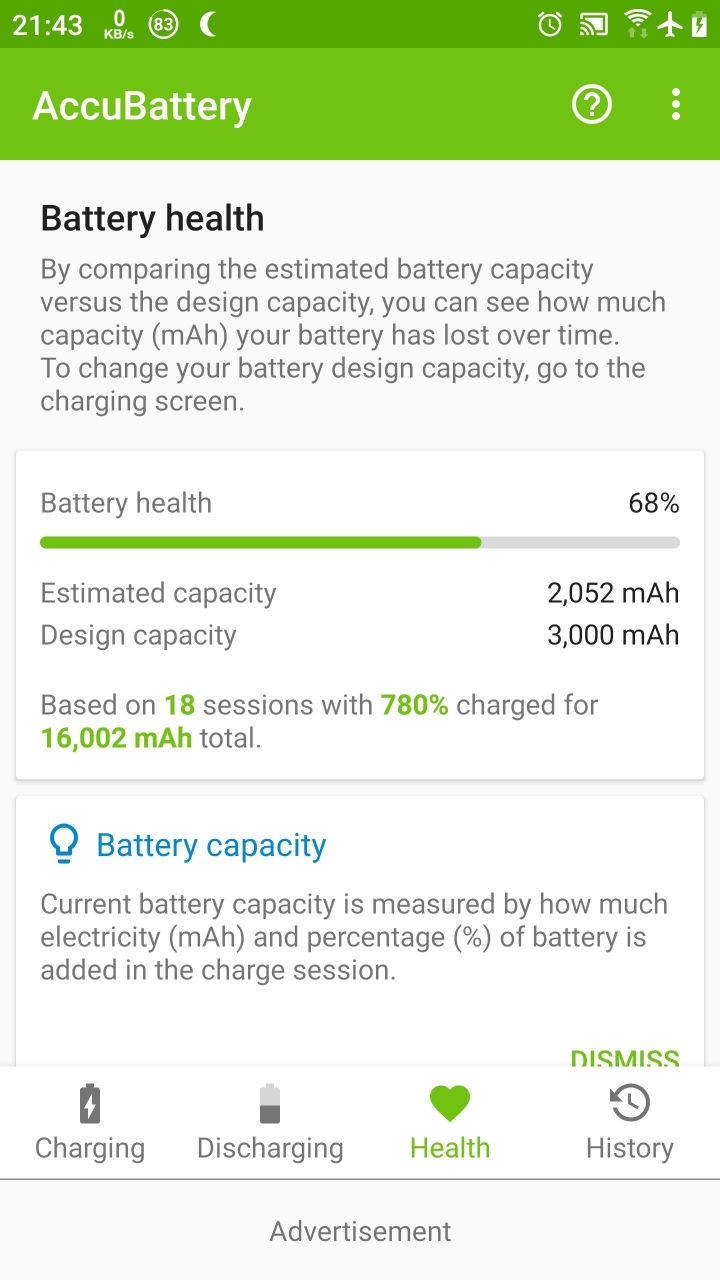720x1280 pixels.
Task: Tap the airplane mode status icon
Action: coord(670,24)
